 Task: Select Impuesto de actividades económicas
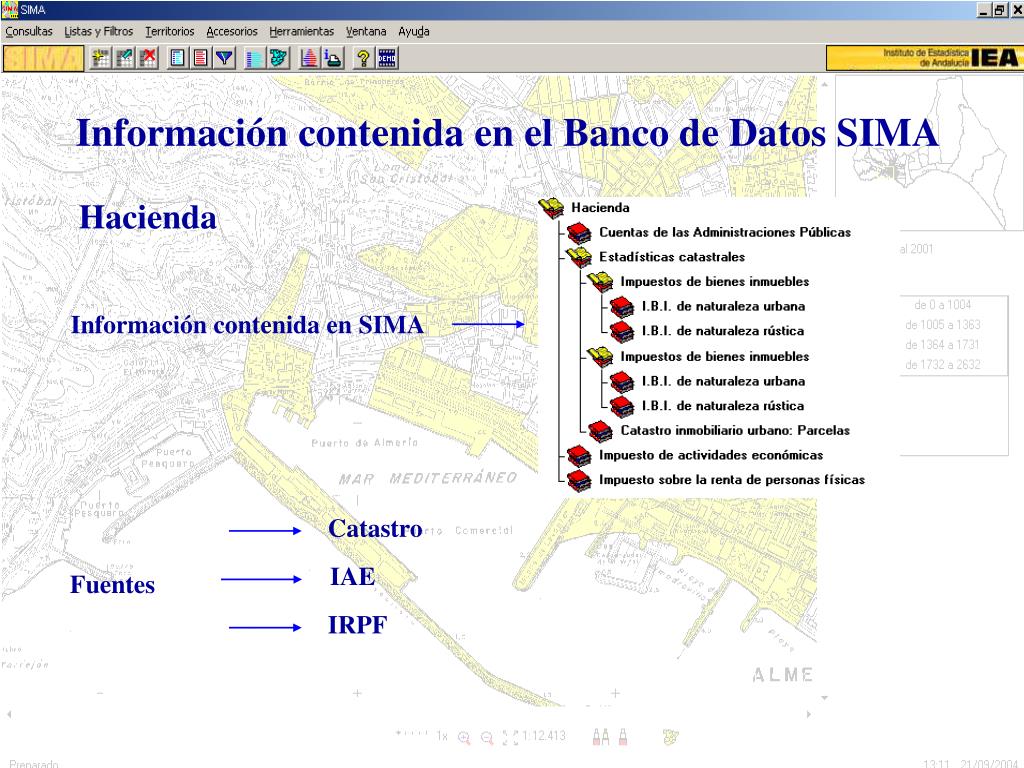click(711, 455)
